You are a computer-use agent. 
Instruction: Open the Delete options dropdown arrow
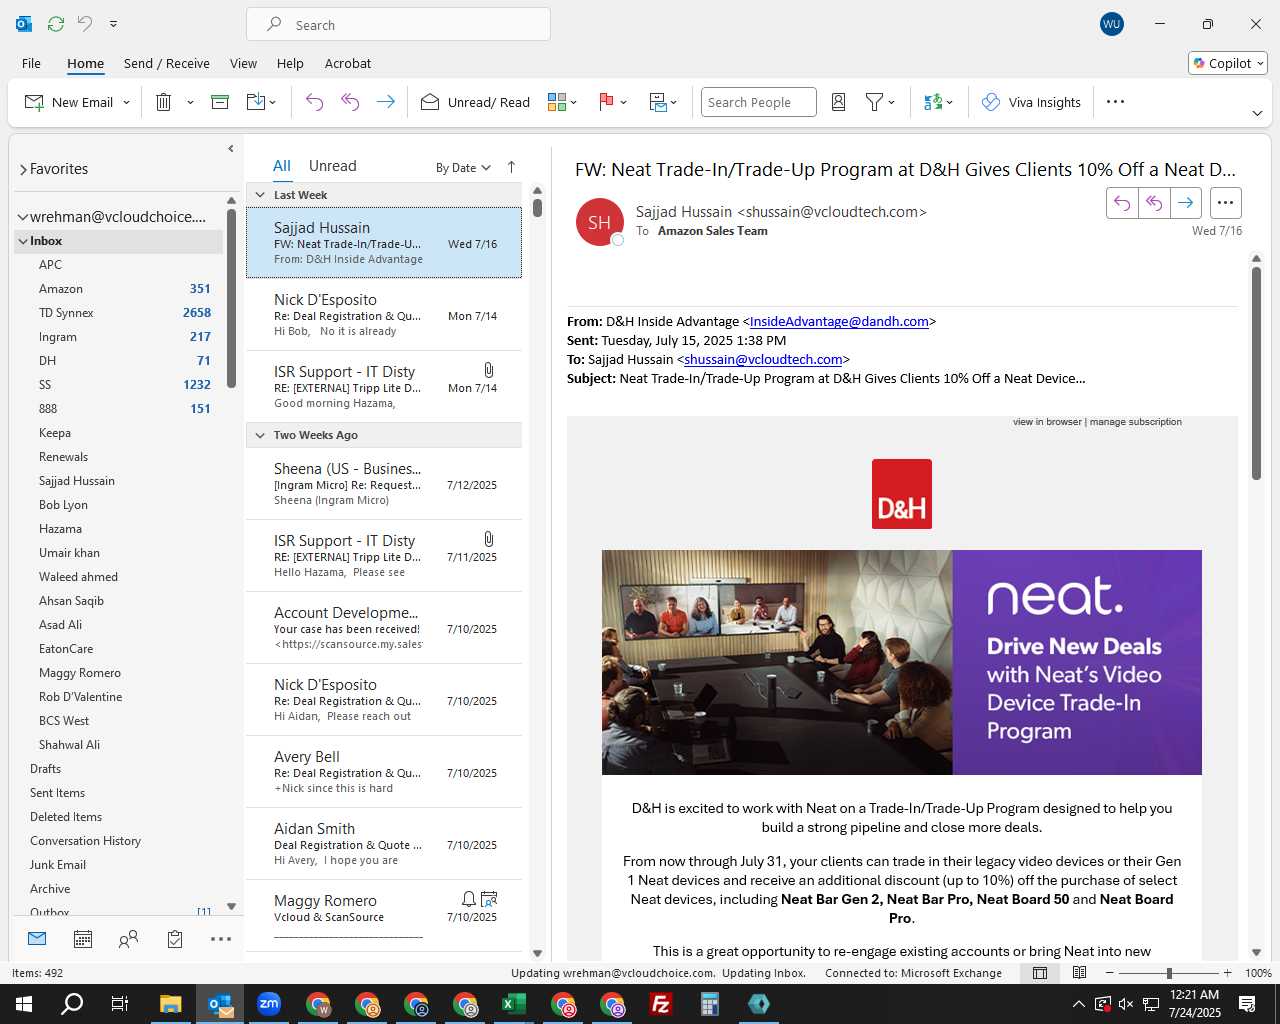tap(190, 103)
